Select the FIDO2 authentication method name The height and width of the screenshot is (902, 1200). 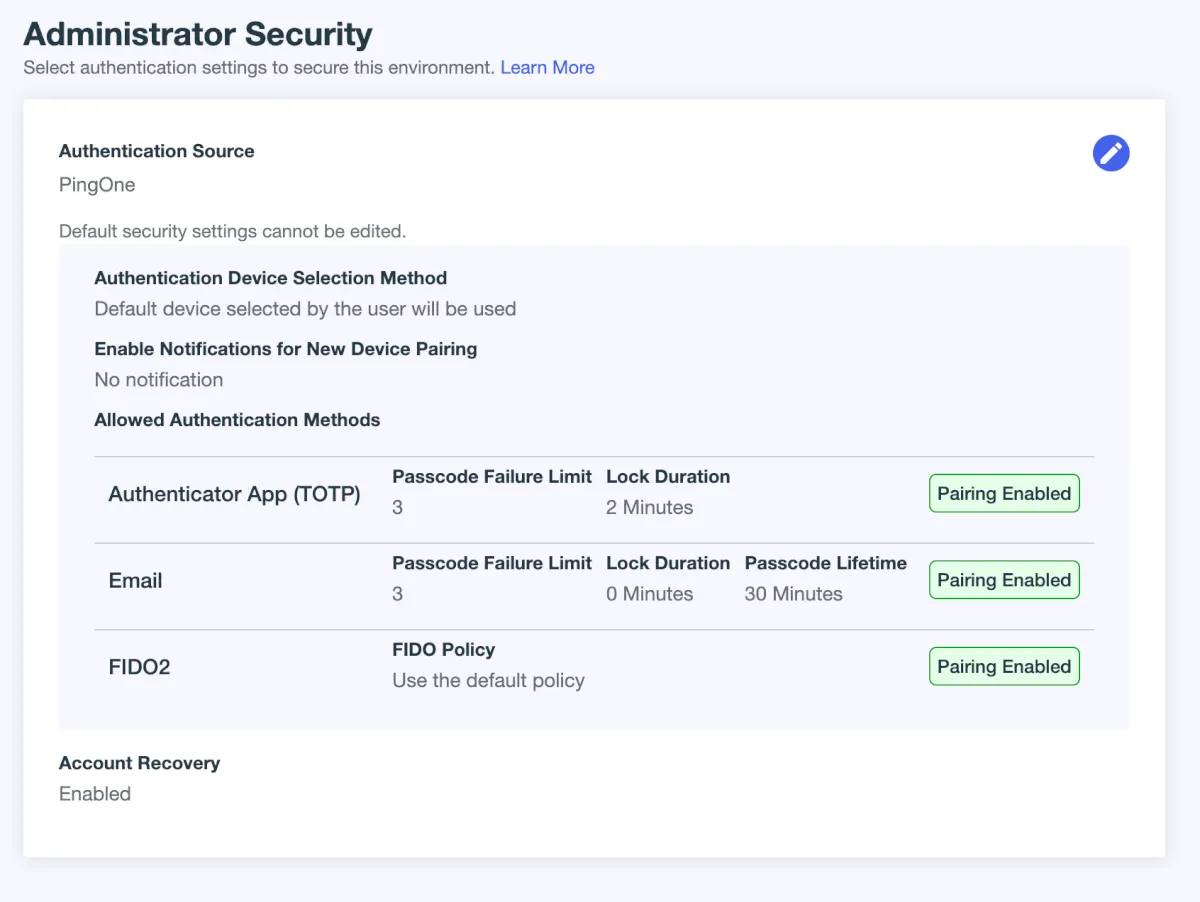tap(139, 667)
